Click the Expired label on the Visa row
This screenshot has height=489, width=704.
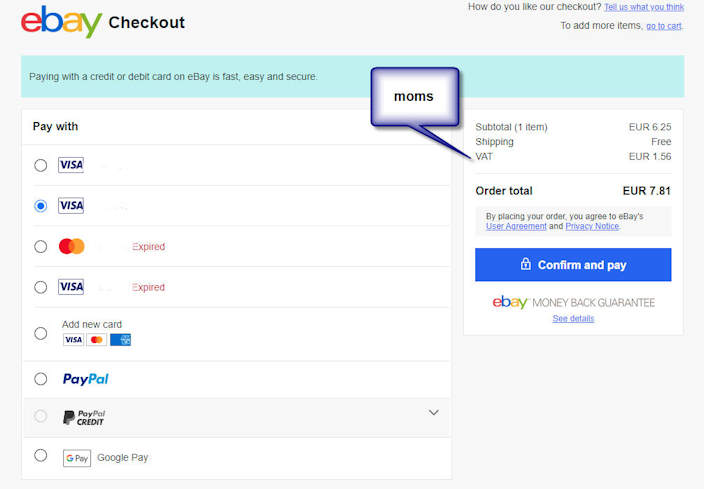[148, 287]
